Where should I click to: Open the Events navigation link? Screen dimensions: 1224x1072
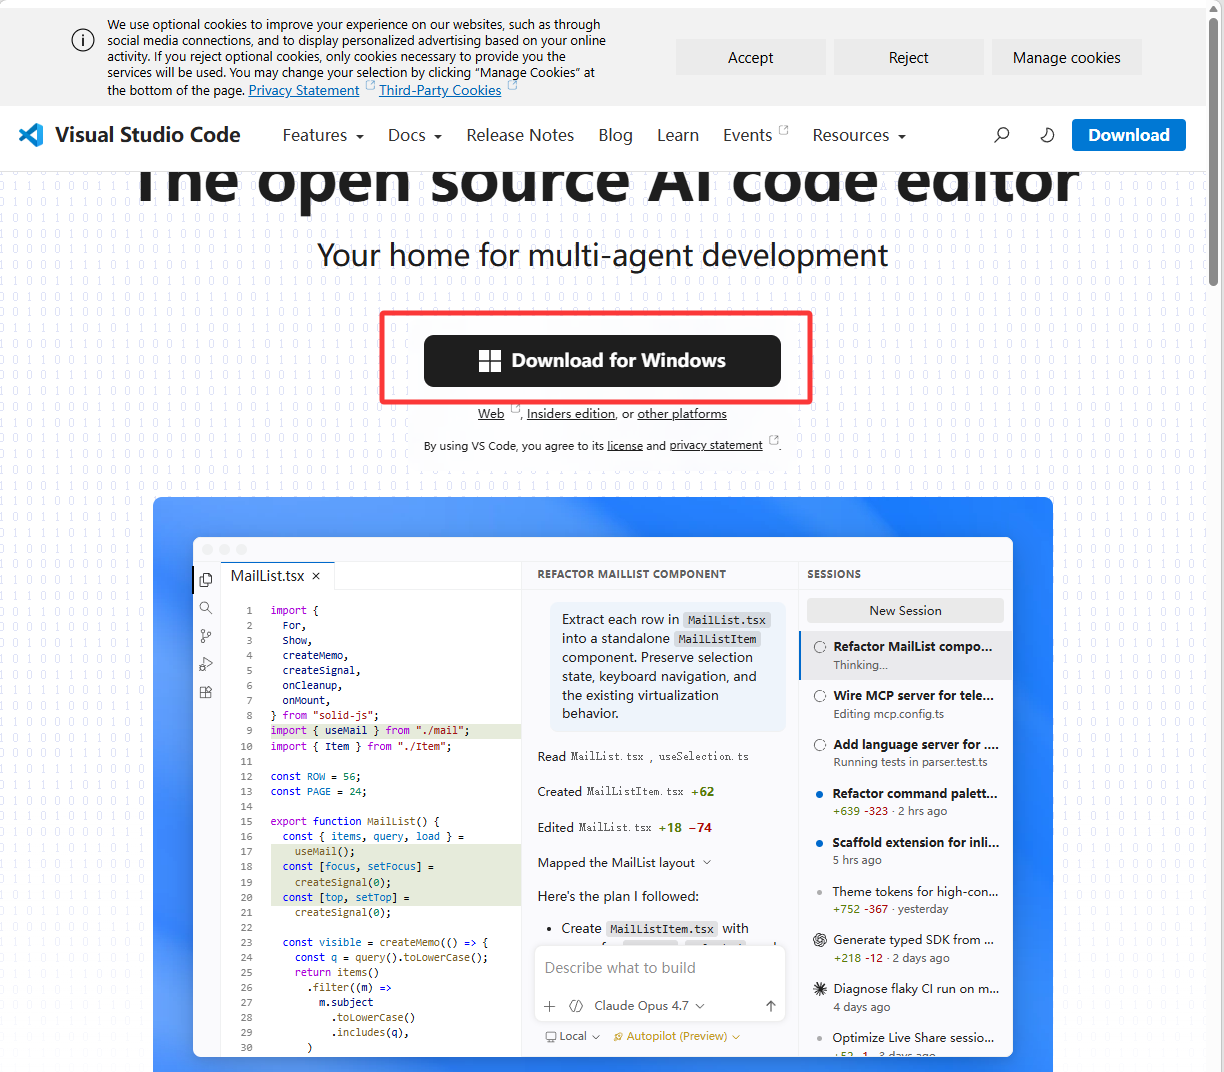pos(747,135)
